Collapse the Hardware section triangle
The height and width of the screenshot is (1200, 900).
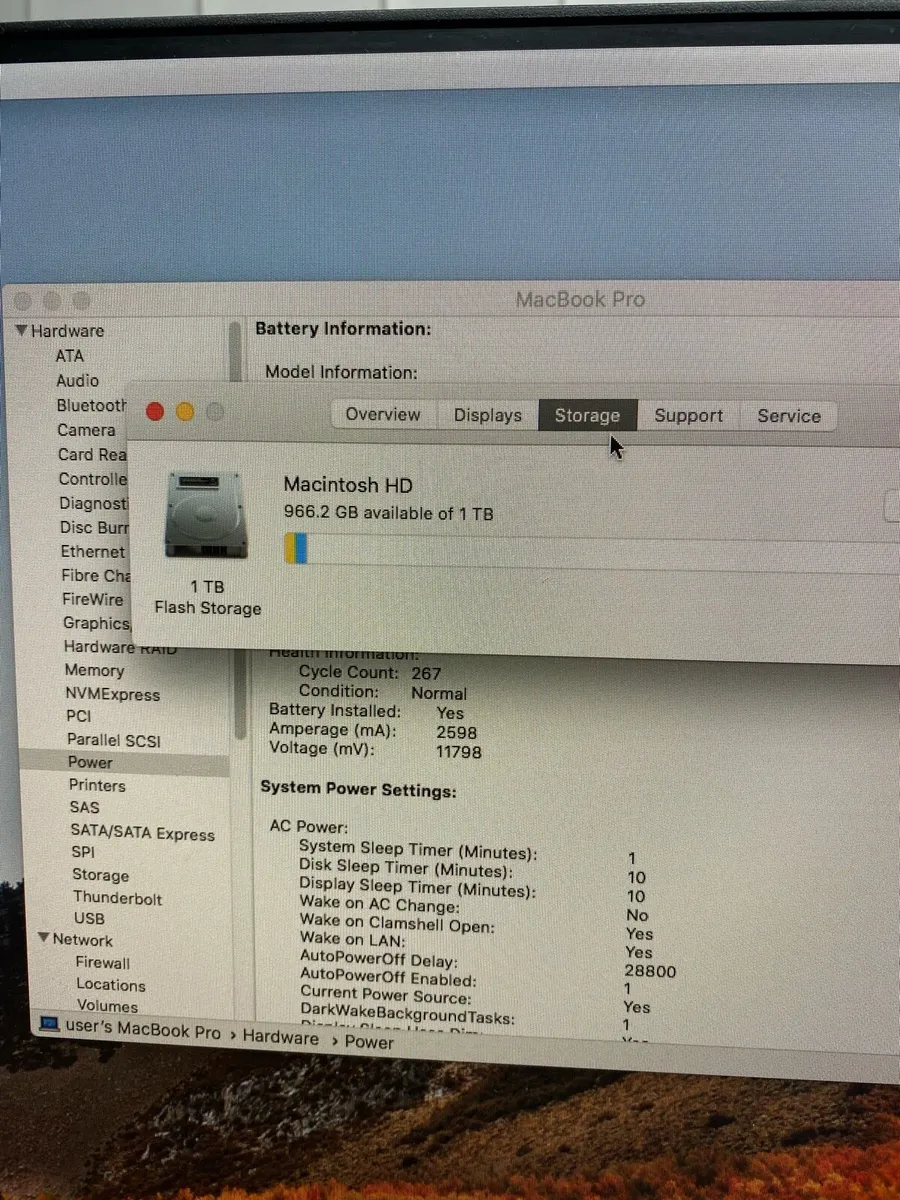pos(21,330)
